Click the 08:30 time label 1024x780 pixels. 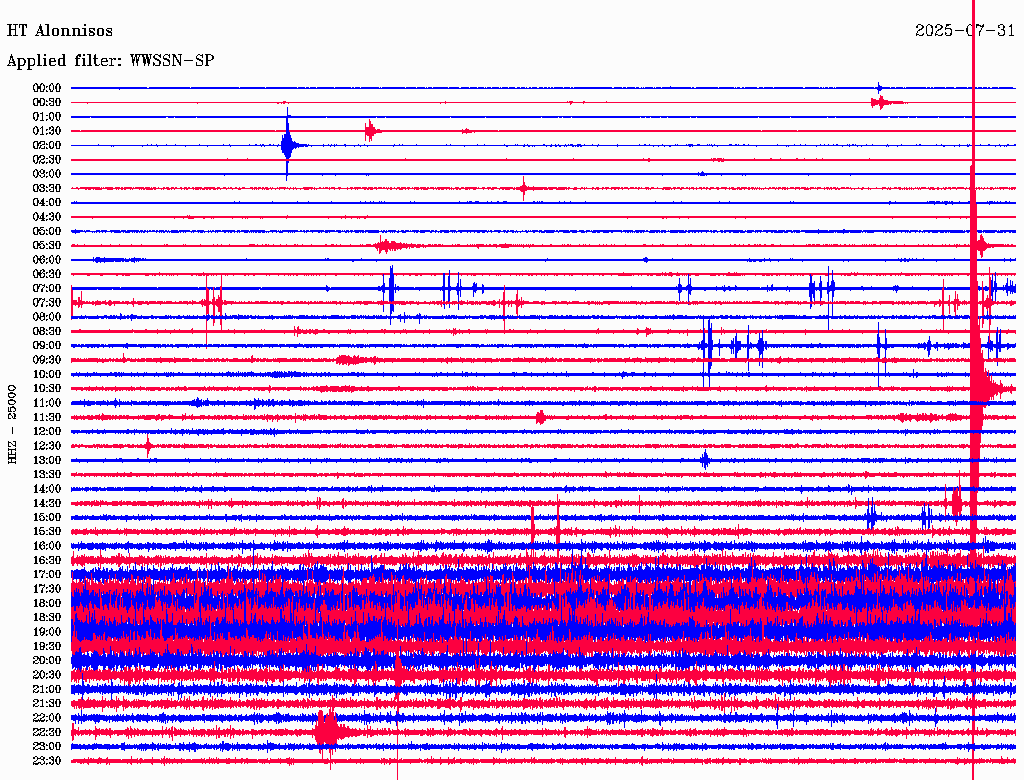[x=47, y=331]
